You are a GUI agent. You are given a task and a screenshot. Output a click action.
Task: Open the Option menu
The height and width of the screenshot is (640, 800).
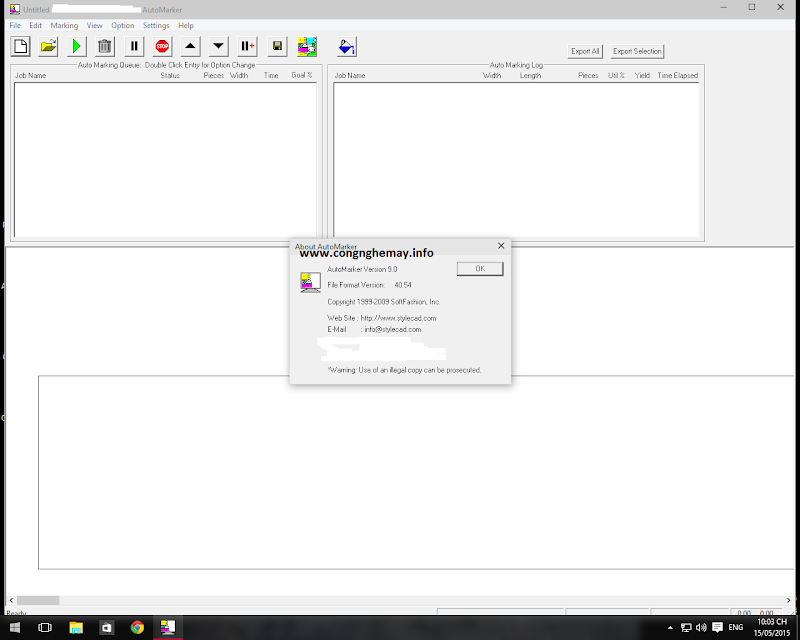tap(122, 26)
